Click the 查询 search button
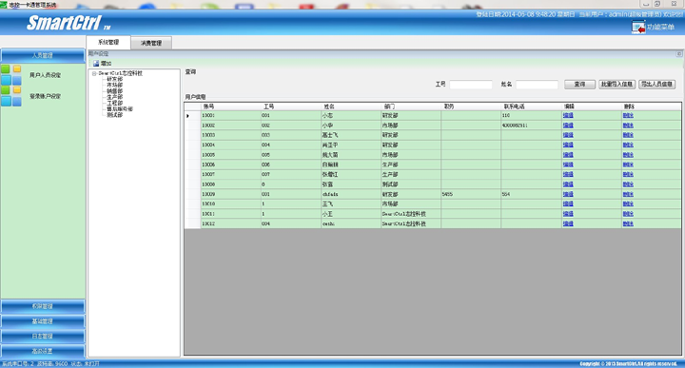This screenshot has width=685, height=368. [579, 84]
